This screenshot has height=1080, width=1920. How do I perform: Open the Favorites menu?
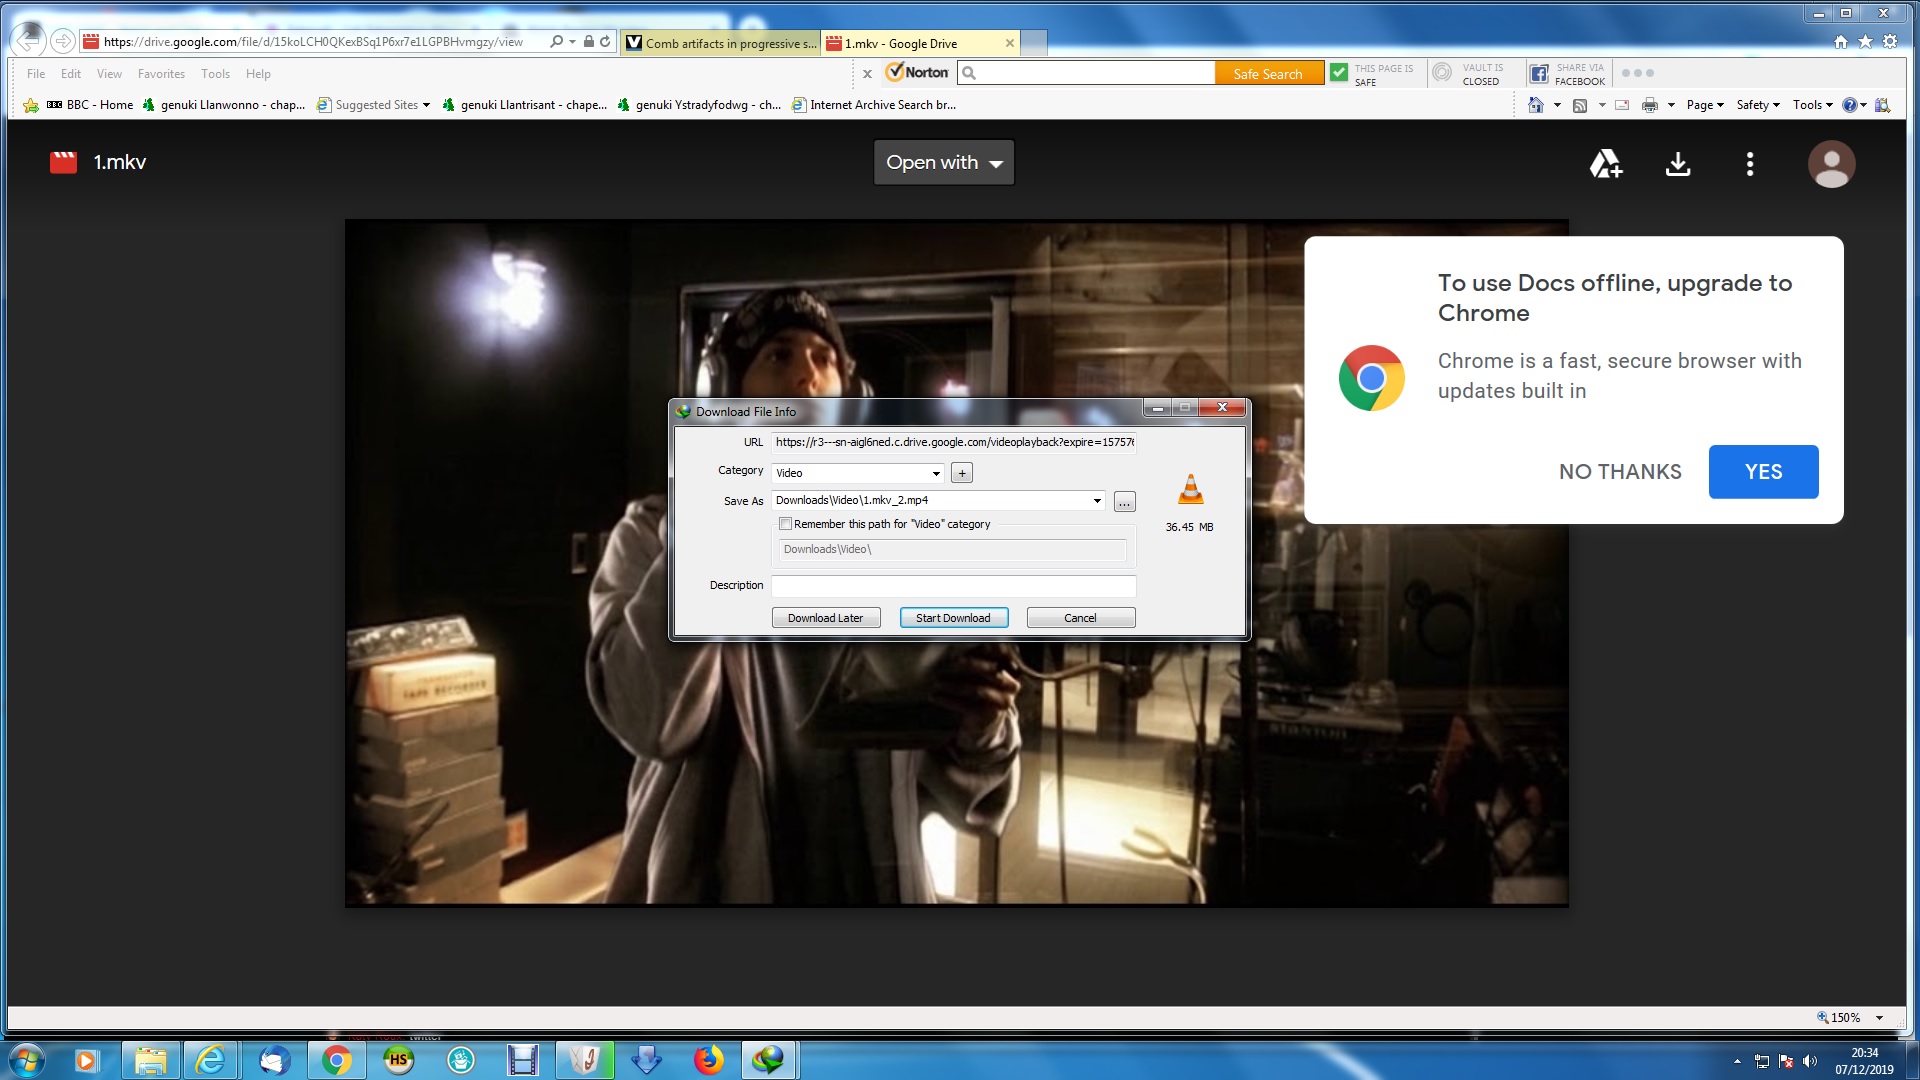(x=161, y=74)
